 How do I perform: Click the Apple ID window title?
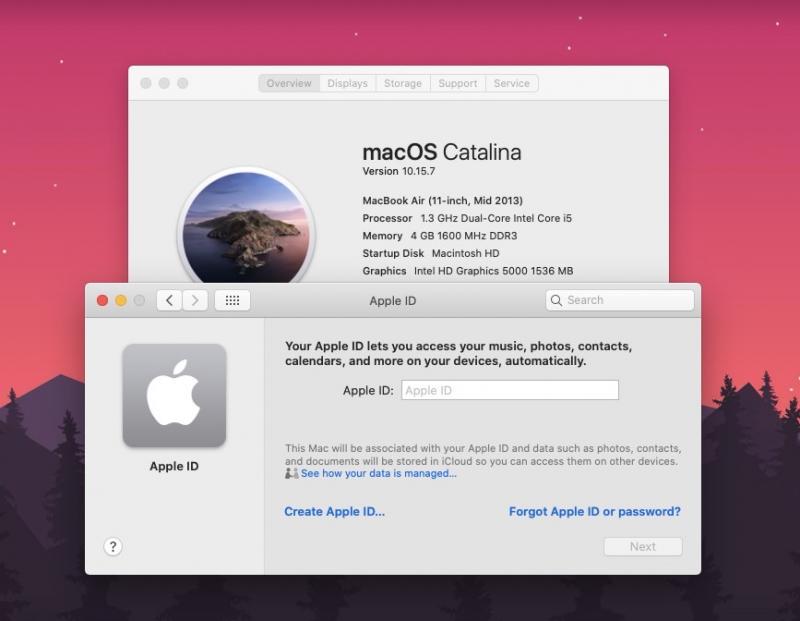pos(393,301)
